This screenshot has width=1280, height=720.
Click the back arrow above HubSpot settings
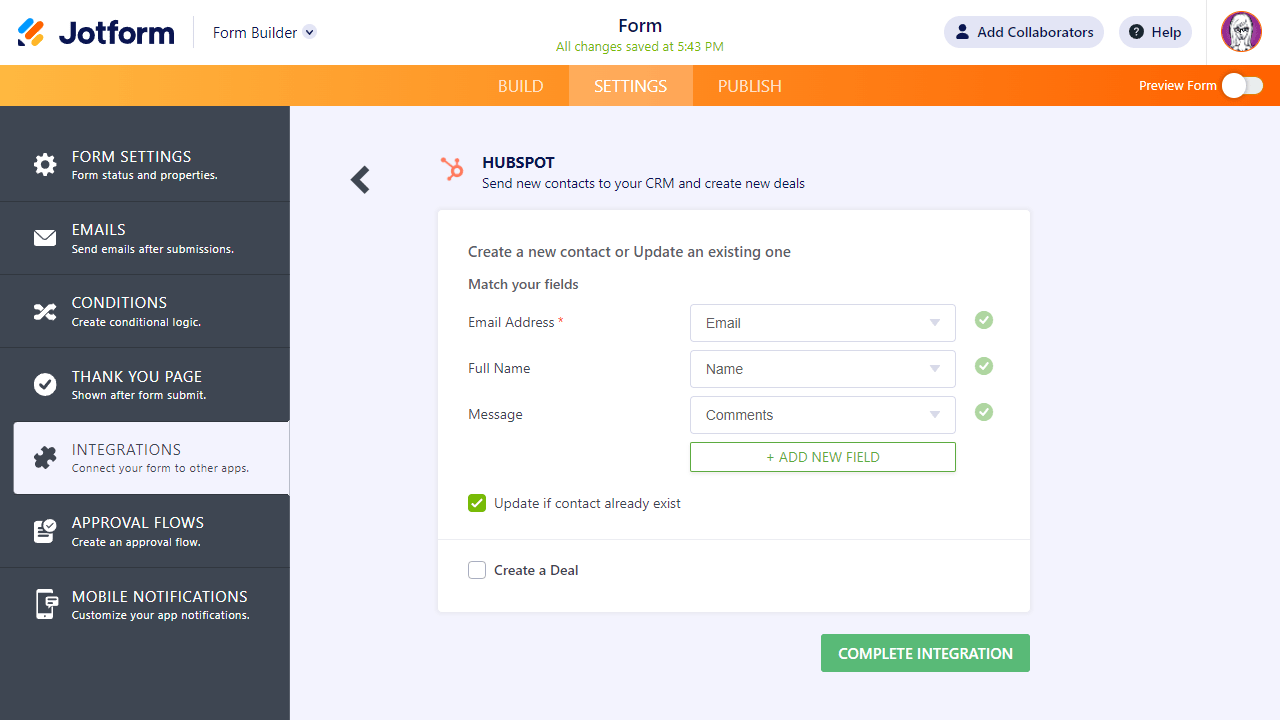pos(360,179)
